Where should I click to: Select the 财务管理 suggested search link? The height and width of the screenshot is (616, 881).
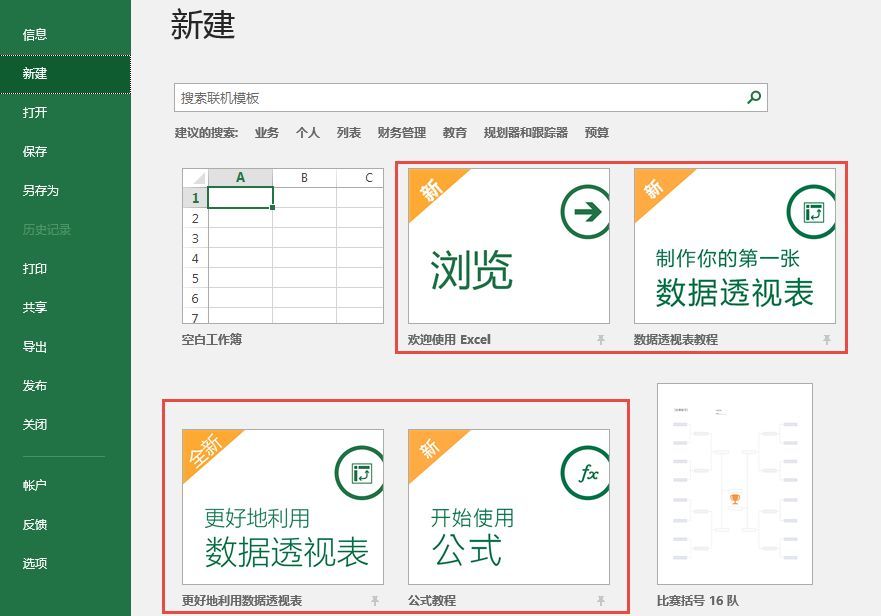click(x=402, y=133)
